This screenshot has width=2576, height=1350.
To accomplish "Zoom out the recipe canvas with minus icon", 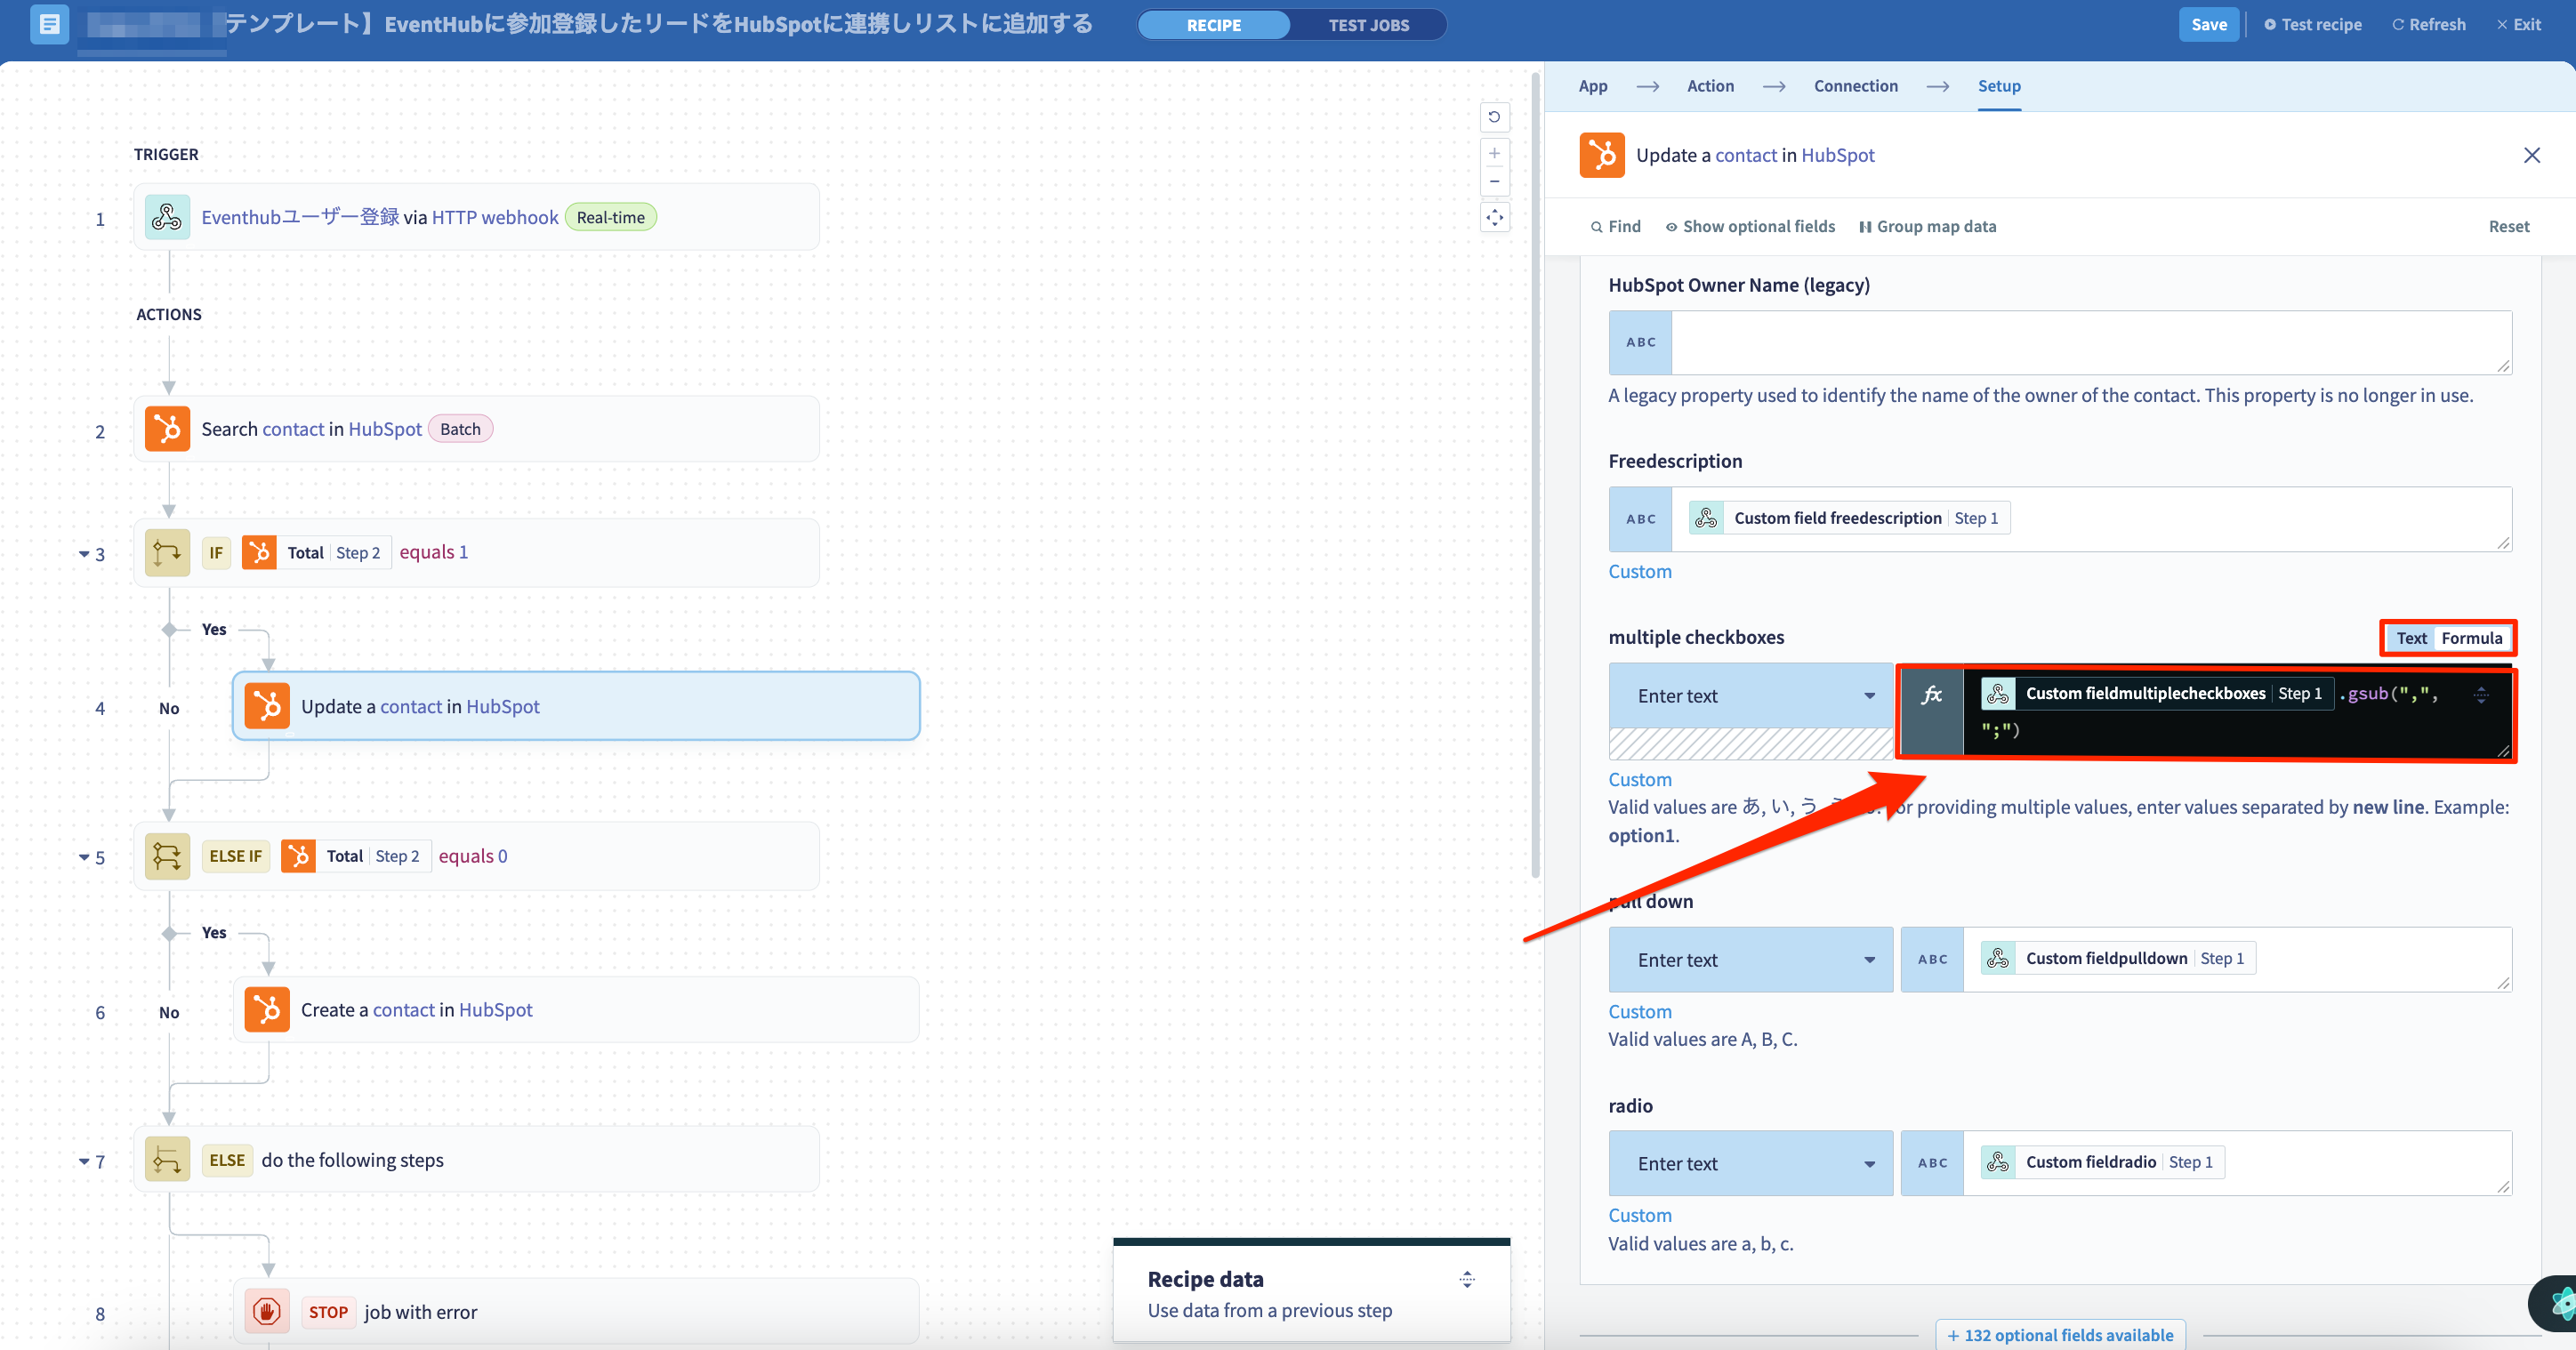I will (x=1494, y=181).
